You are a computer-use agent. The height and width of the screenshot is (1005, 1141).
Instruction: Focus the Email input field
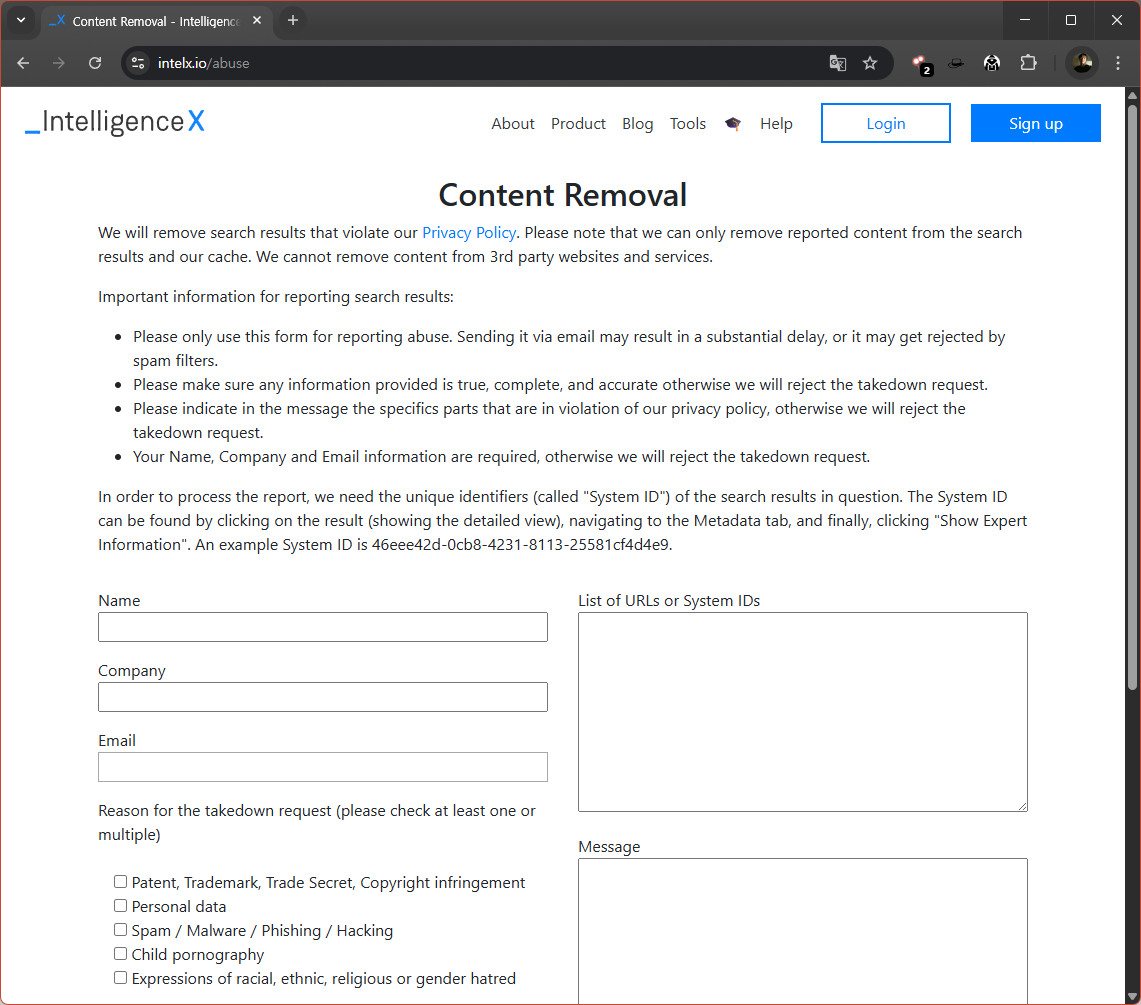tap(323, 767)
